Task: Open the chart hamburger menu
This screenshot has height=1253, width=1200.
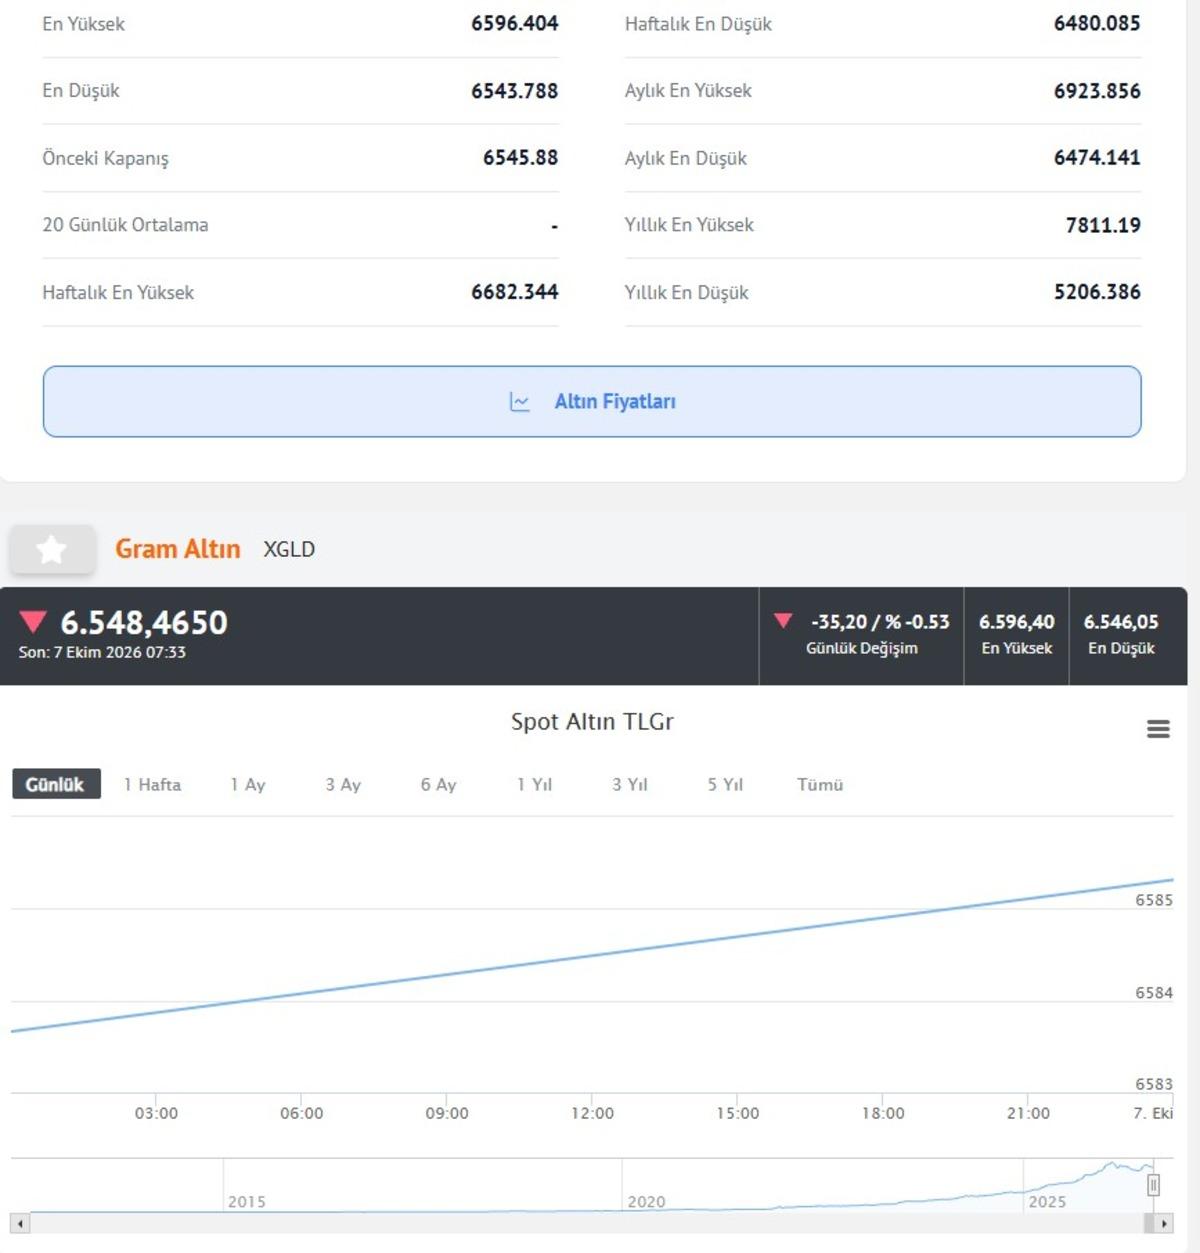Action: [1158, 729]
